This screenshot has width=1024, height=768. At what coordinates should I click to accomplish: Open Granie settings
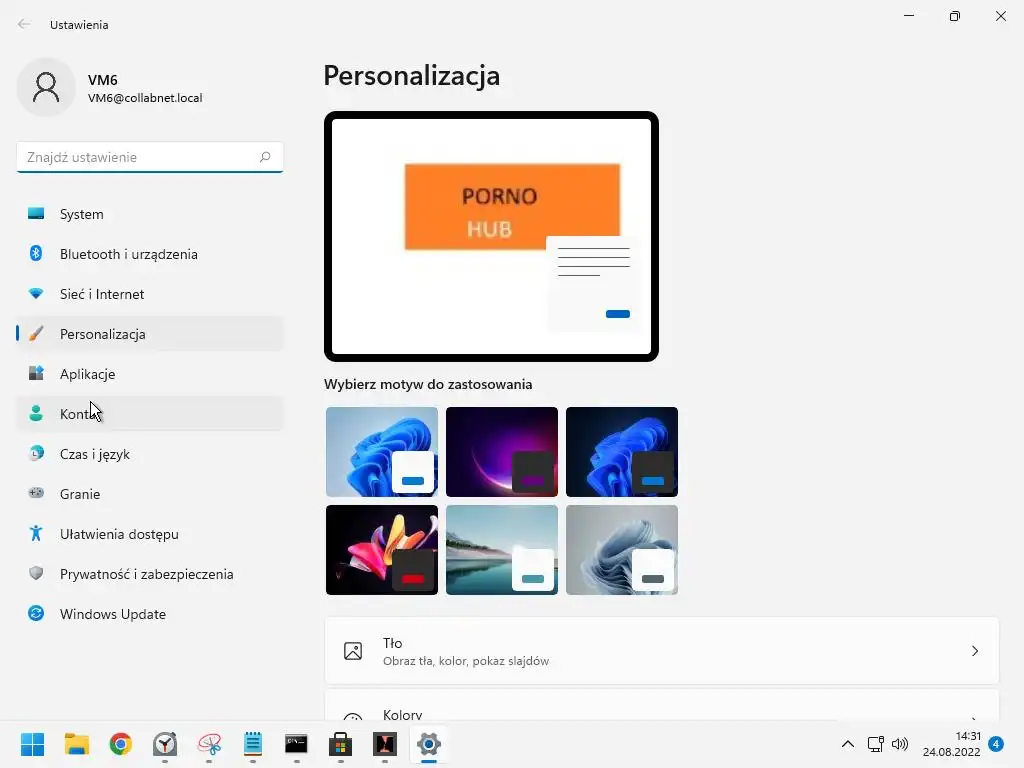click(x=150, y=494)
